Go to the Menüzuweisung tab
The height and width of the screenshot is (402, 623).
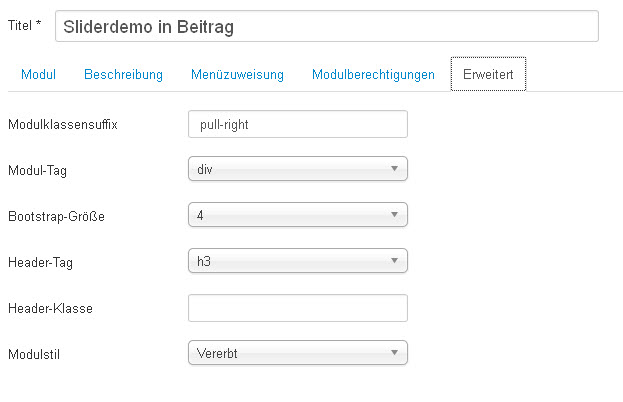(239, 74)
